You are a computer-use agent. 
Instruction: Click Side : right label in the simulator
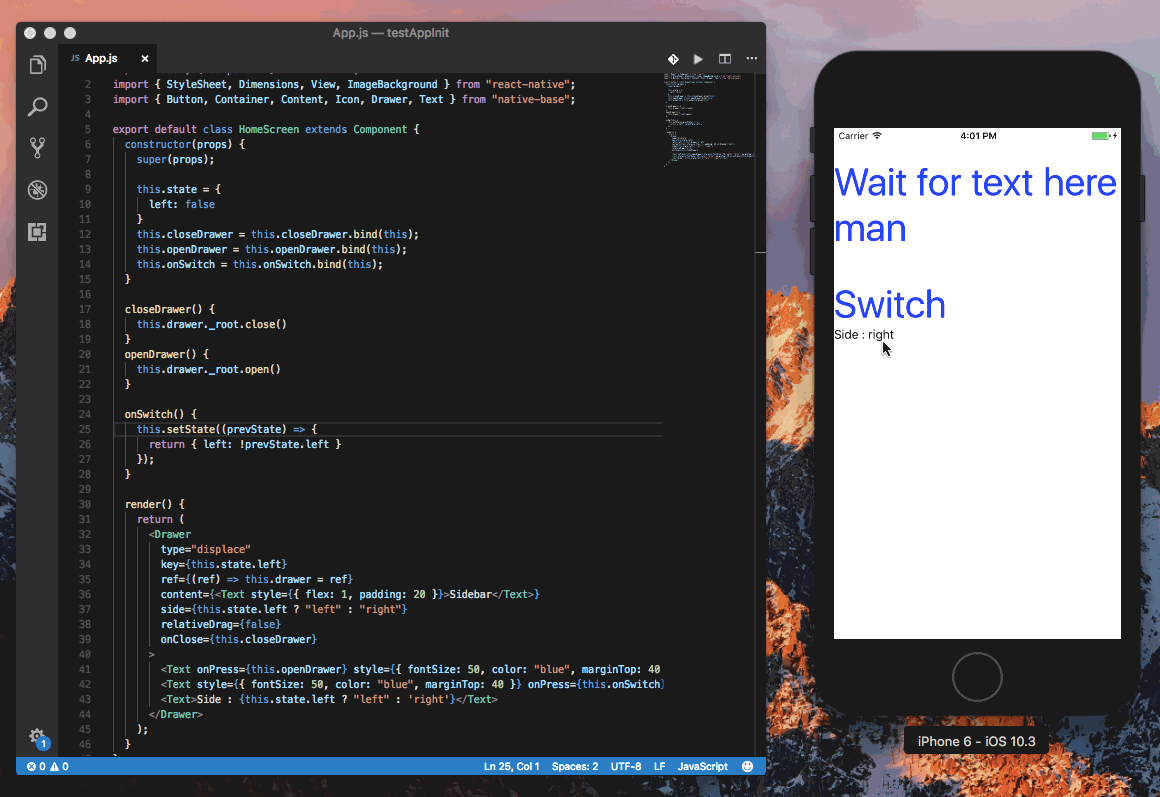pos(862,334)
